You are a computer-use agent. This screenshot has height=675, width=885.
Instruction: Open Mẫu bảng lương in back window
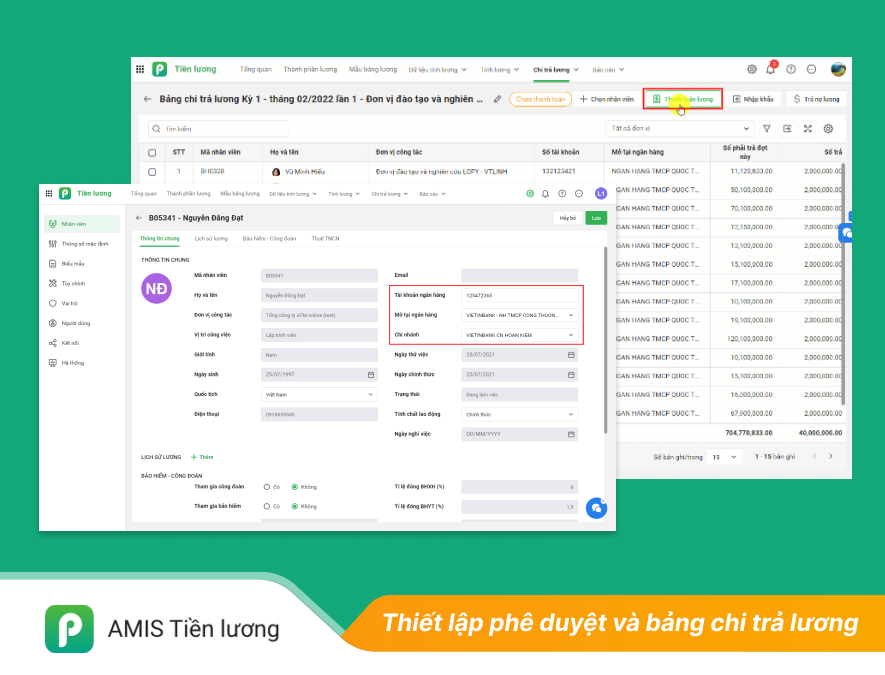point(373,69)
